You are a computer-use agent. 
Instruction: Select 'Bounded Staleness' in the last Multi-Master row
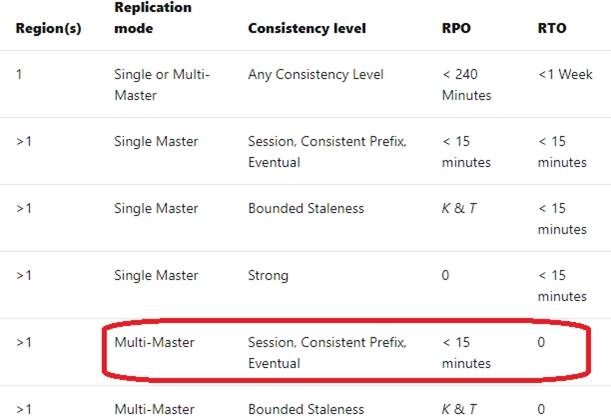(306, 409)
